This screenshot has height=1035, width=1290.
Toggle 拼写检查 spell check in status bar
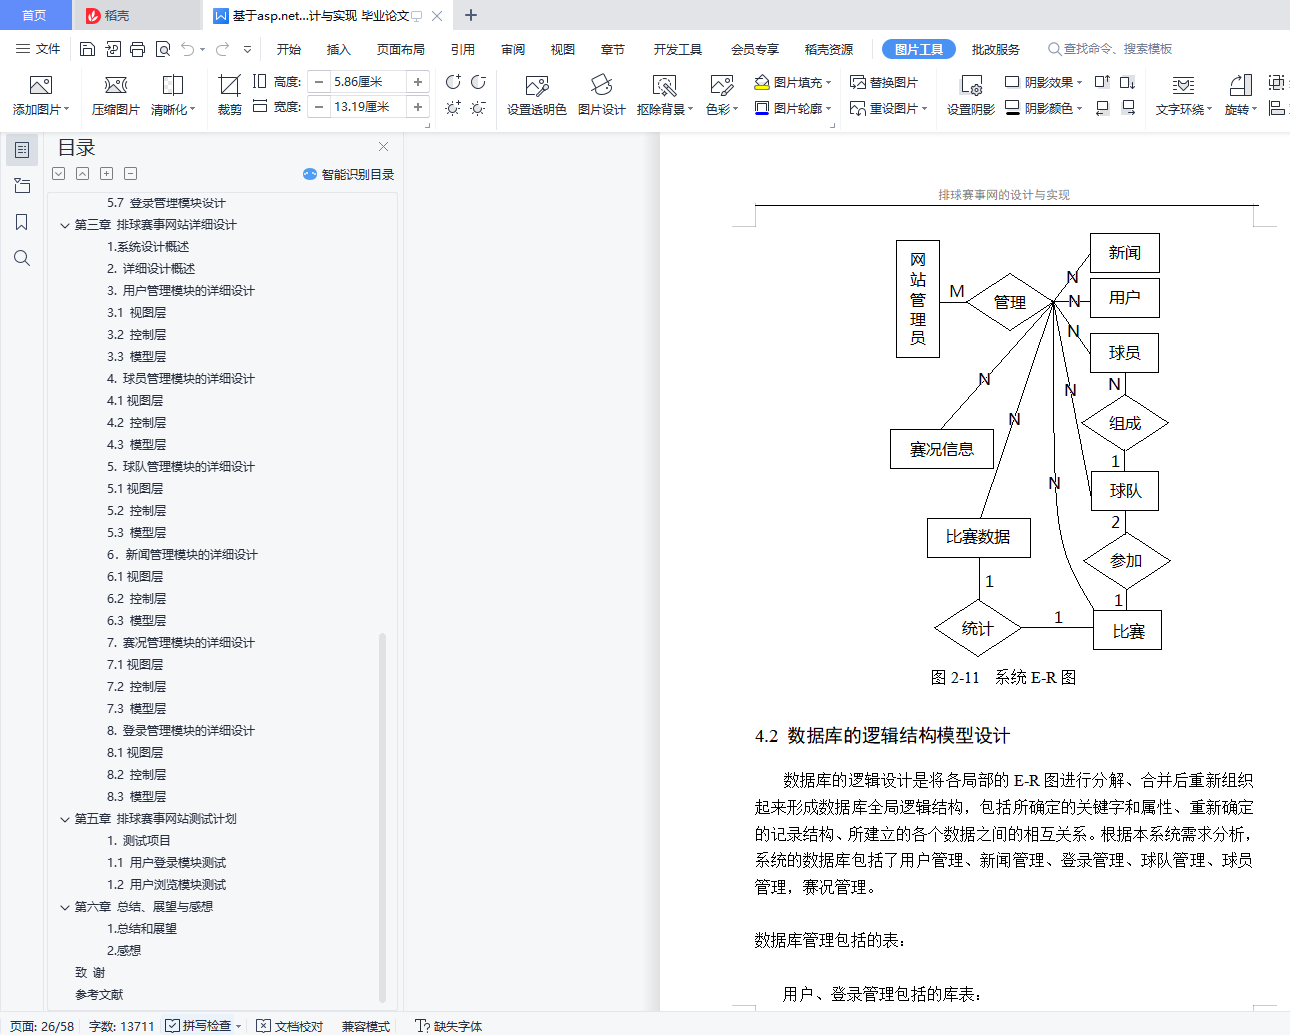pyautogui.click(x=198, y=1026)
